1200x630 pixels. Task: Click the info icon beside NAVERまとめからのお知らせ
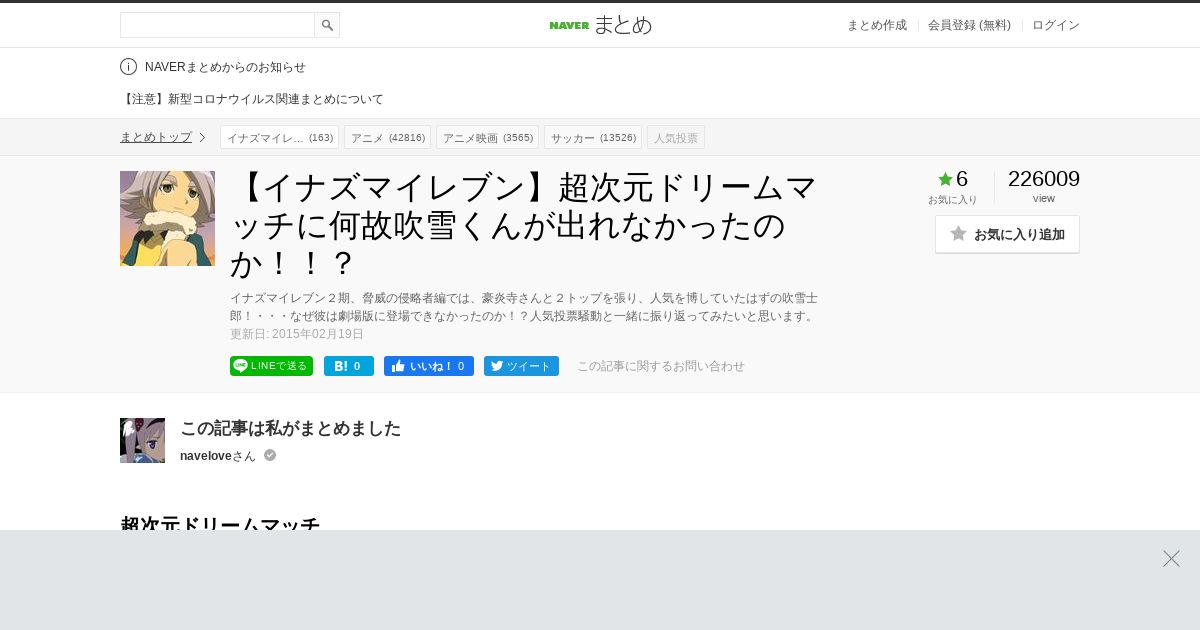128,67
